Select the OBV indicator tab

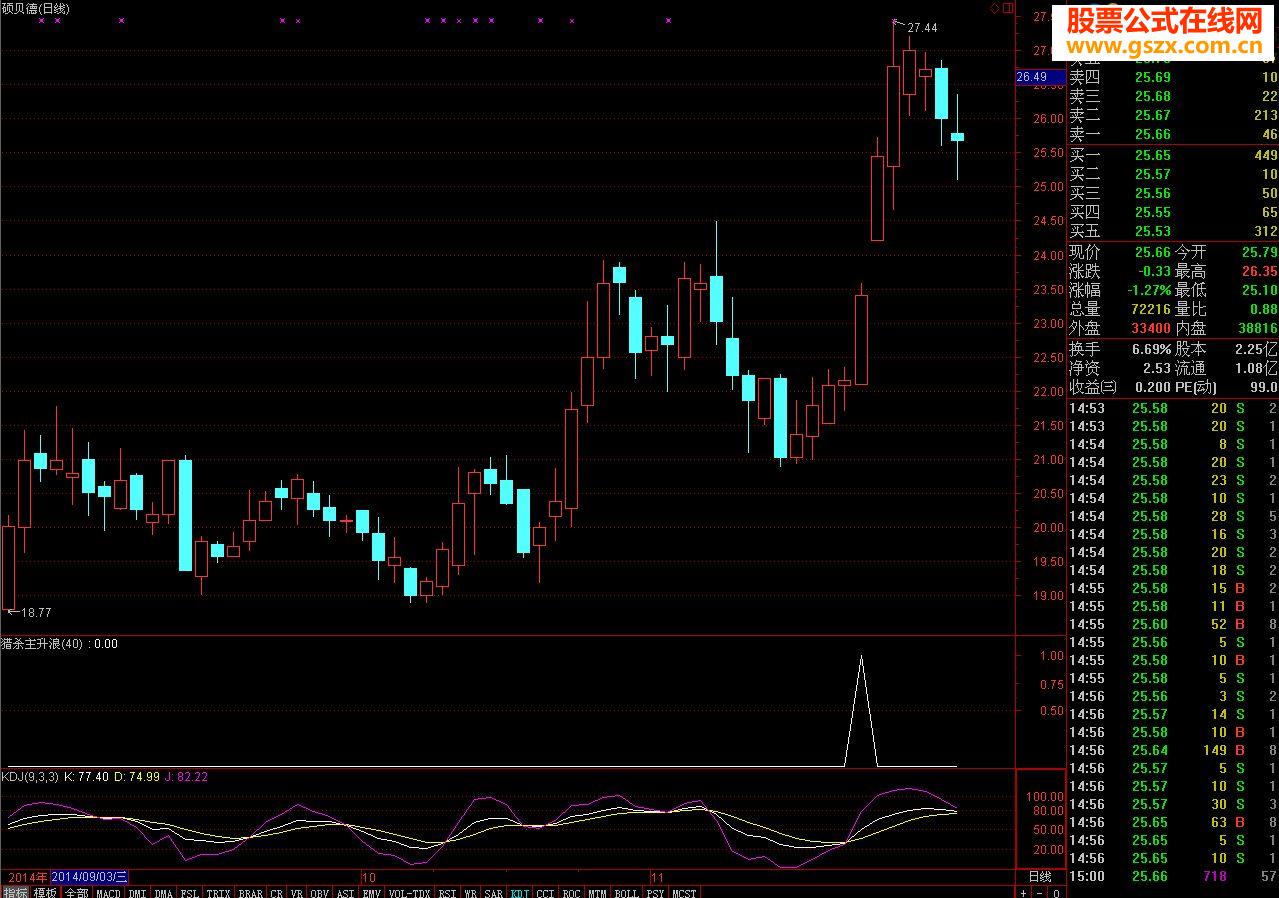(319, 892)
